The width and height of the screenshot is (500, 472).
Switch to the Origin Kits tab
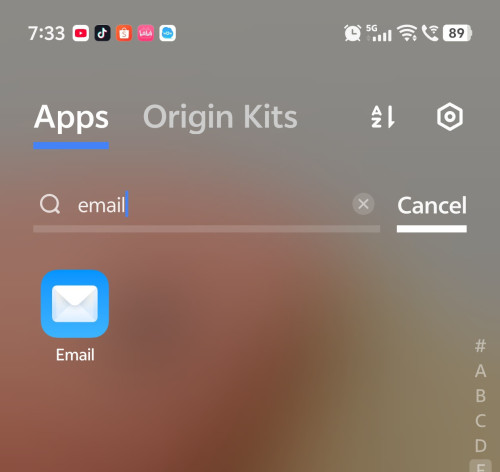pos(220,117)
